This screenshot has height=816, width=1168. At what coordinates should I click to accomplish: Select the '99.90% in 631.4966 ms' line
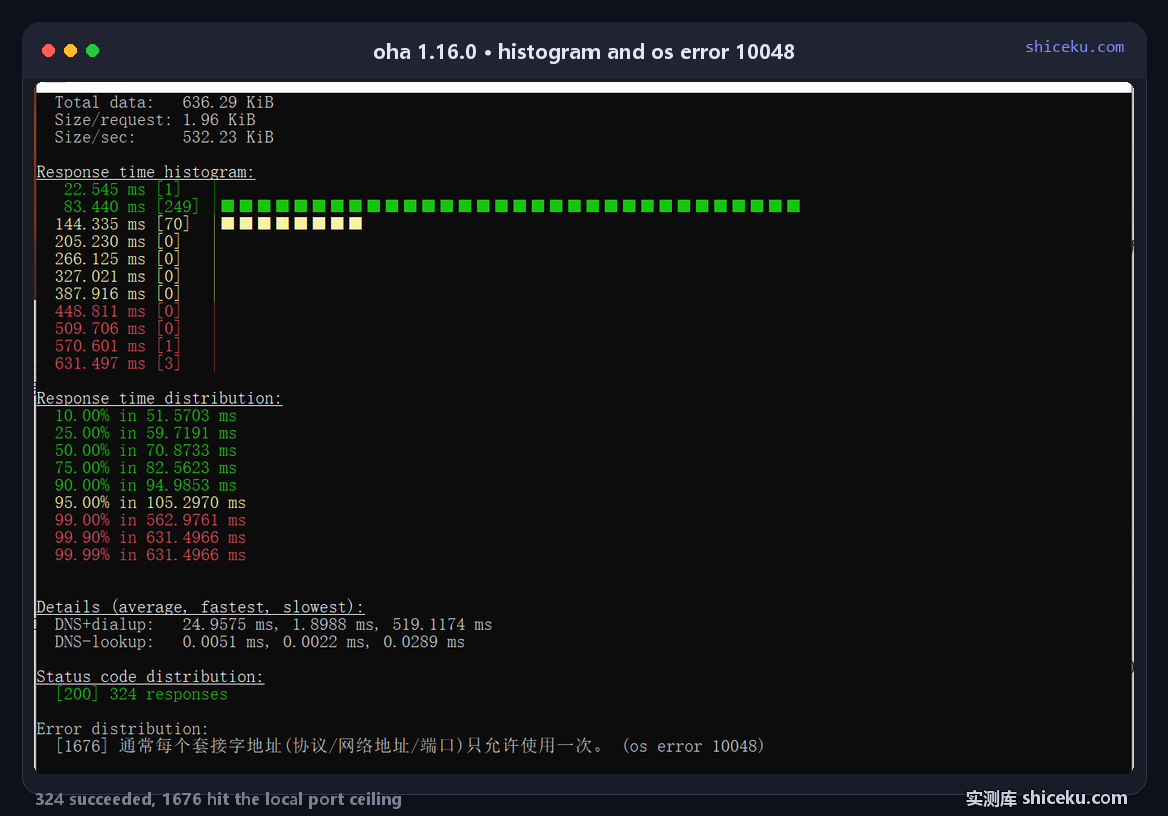pyautogui.click(x=150, y=538)
